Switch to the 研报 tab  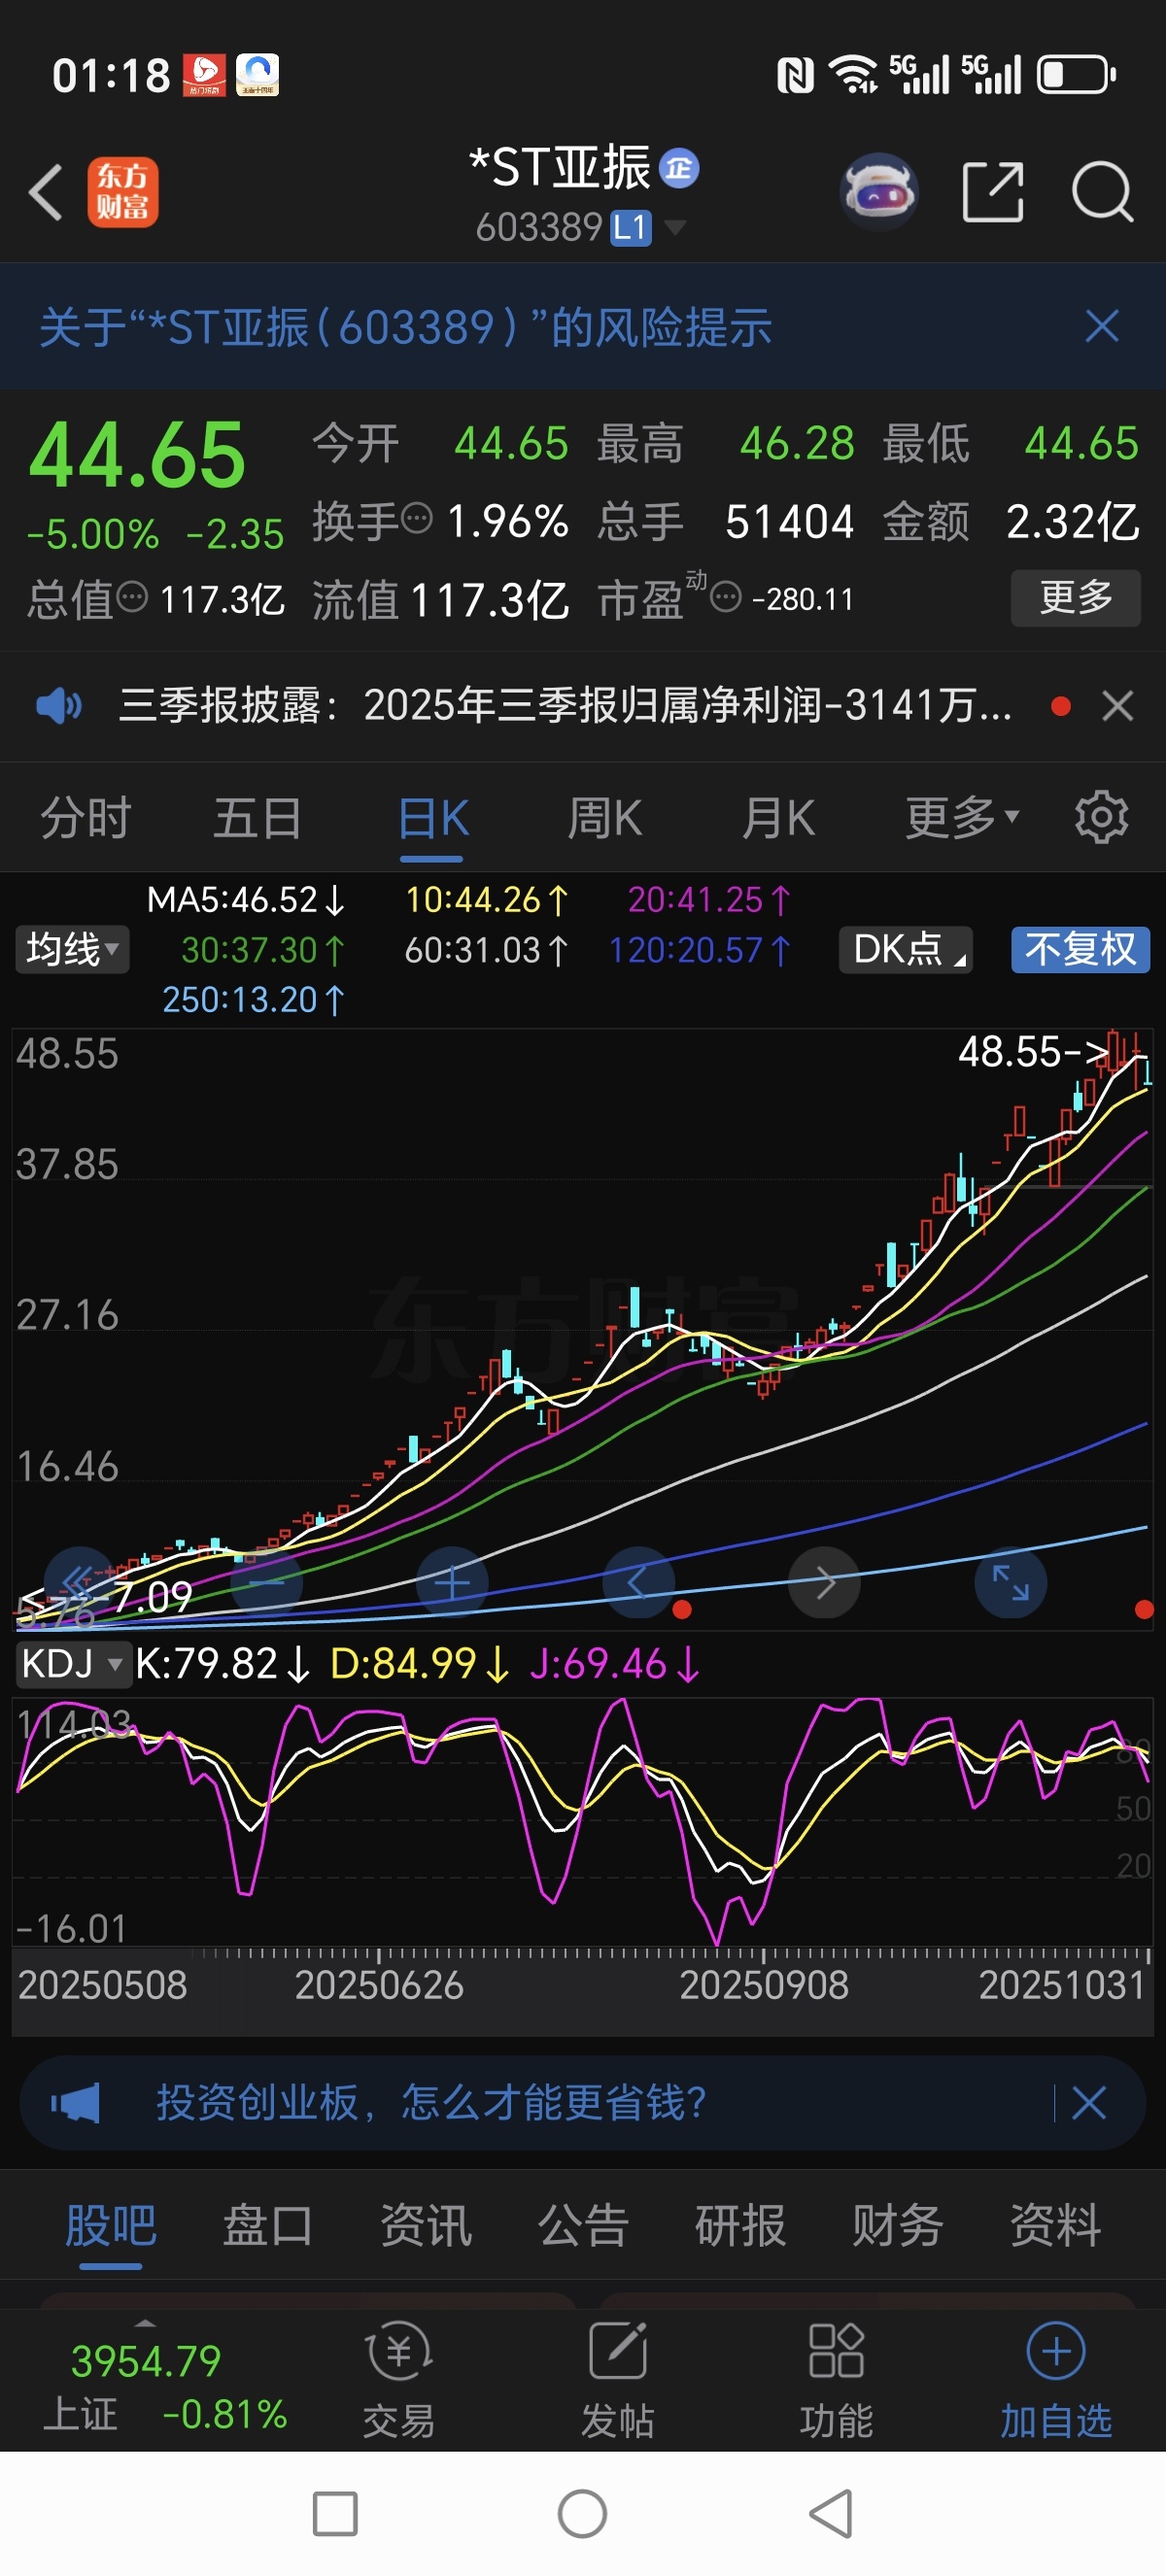[x=740, y=2225]
